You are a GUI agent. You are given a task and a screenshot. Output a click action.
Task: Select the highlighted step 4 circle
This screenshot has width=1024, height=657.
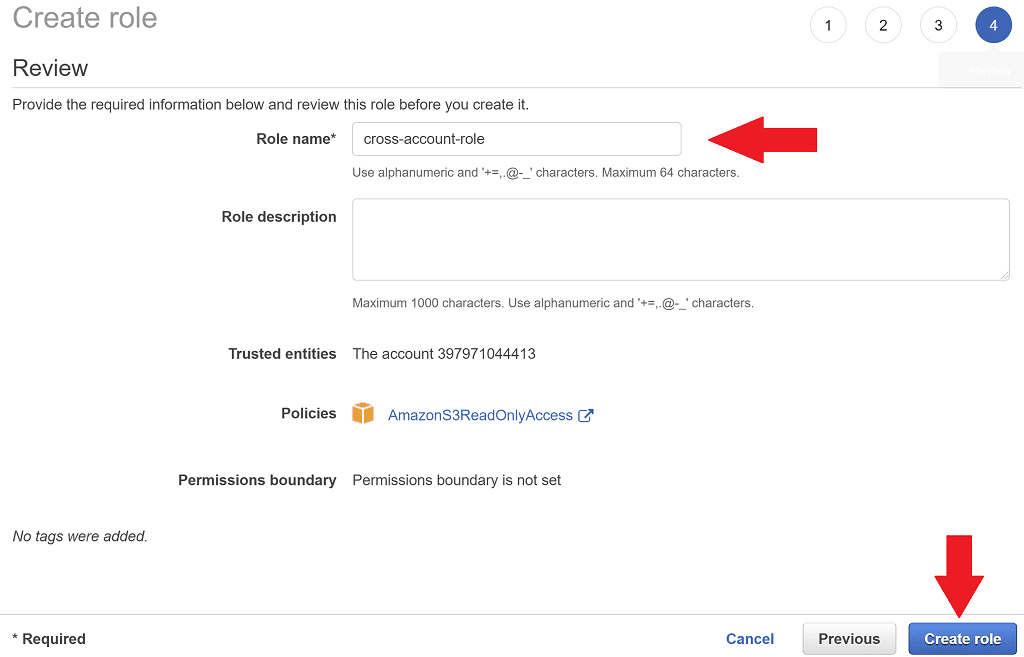pos(993,24)
